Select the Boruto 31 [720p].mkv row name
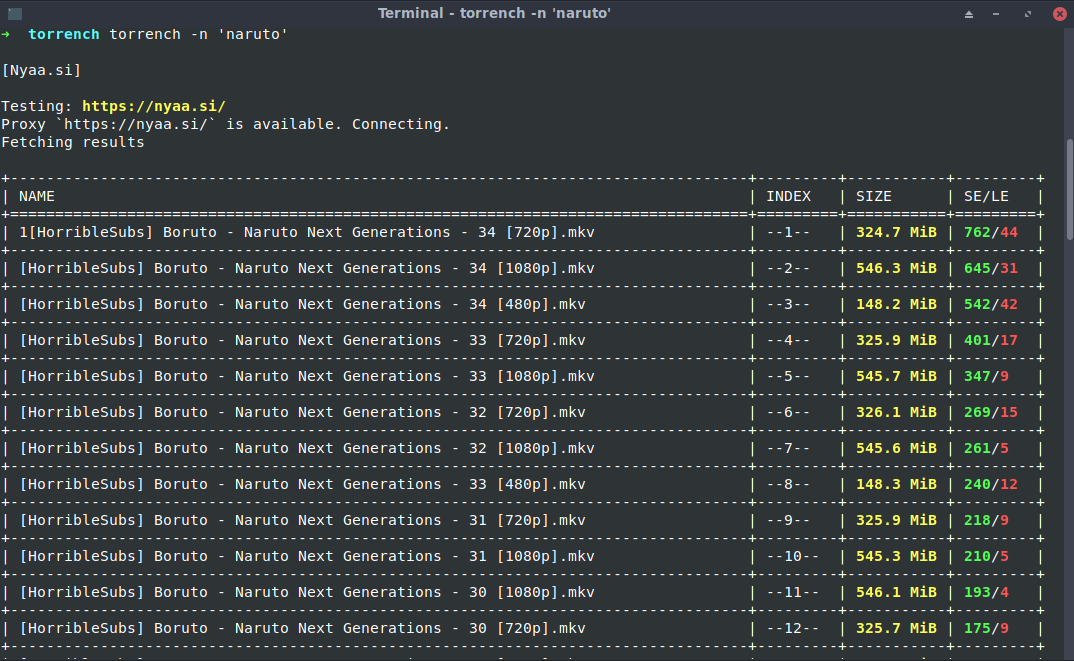This screenshot has width=1074, height=661. pyautogui.click(x=302, y=520)
